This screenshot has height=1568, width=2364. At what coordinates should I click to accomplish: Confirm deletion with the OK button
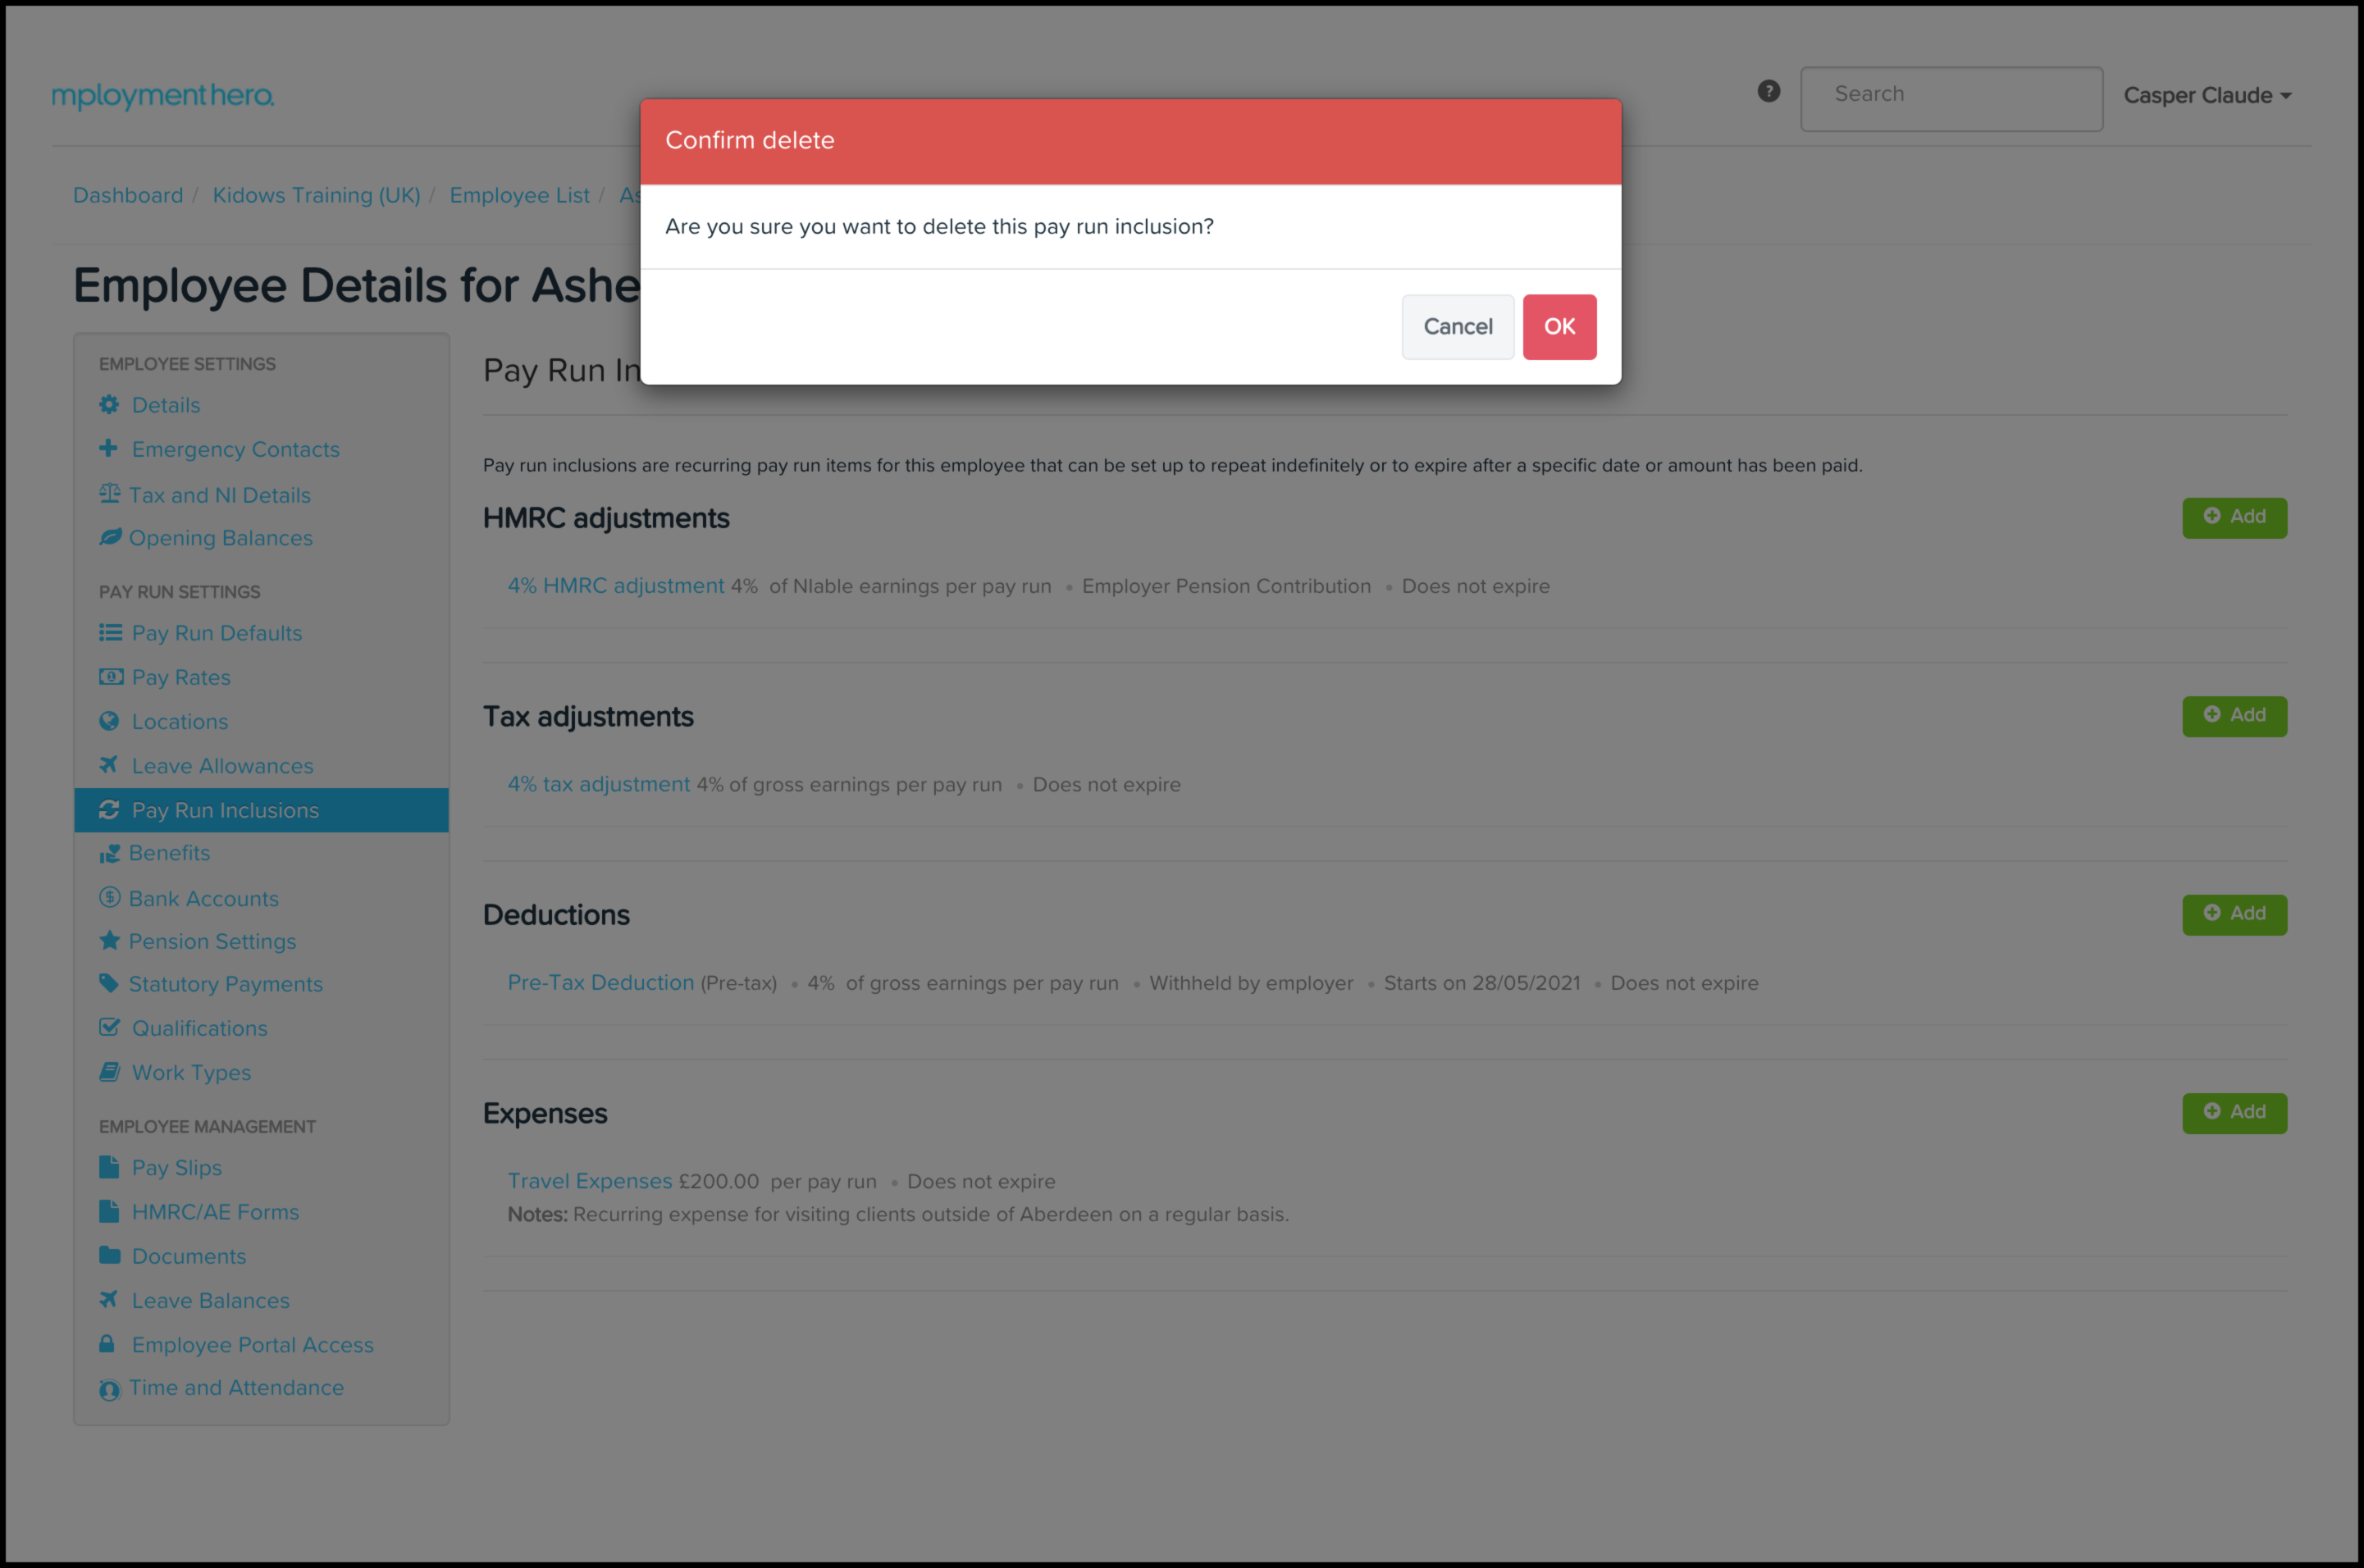click(x=1558, y=327)
